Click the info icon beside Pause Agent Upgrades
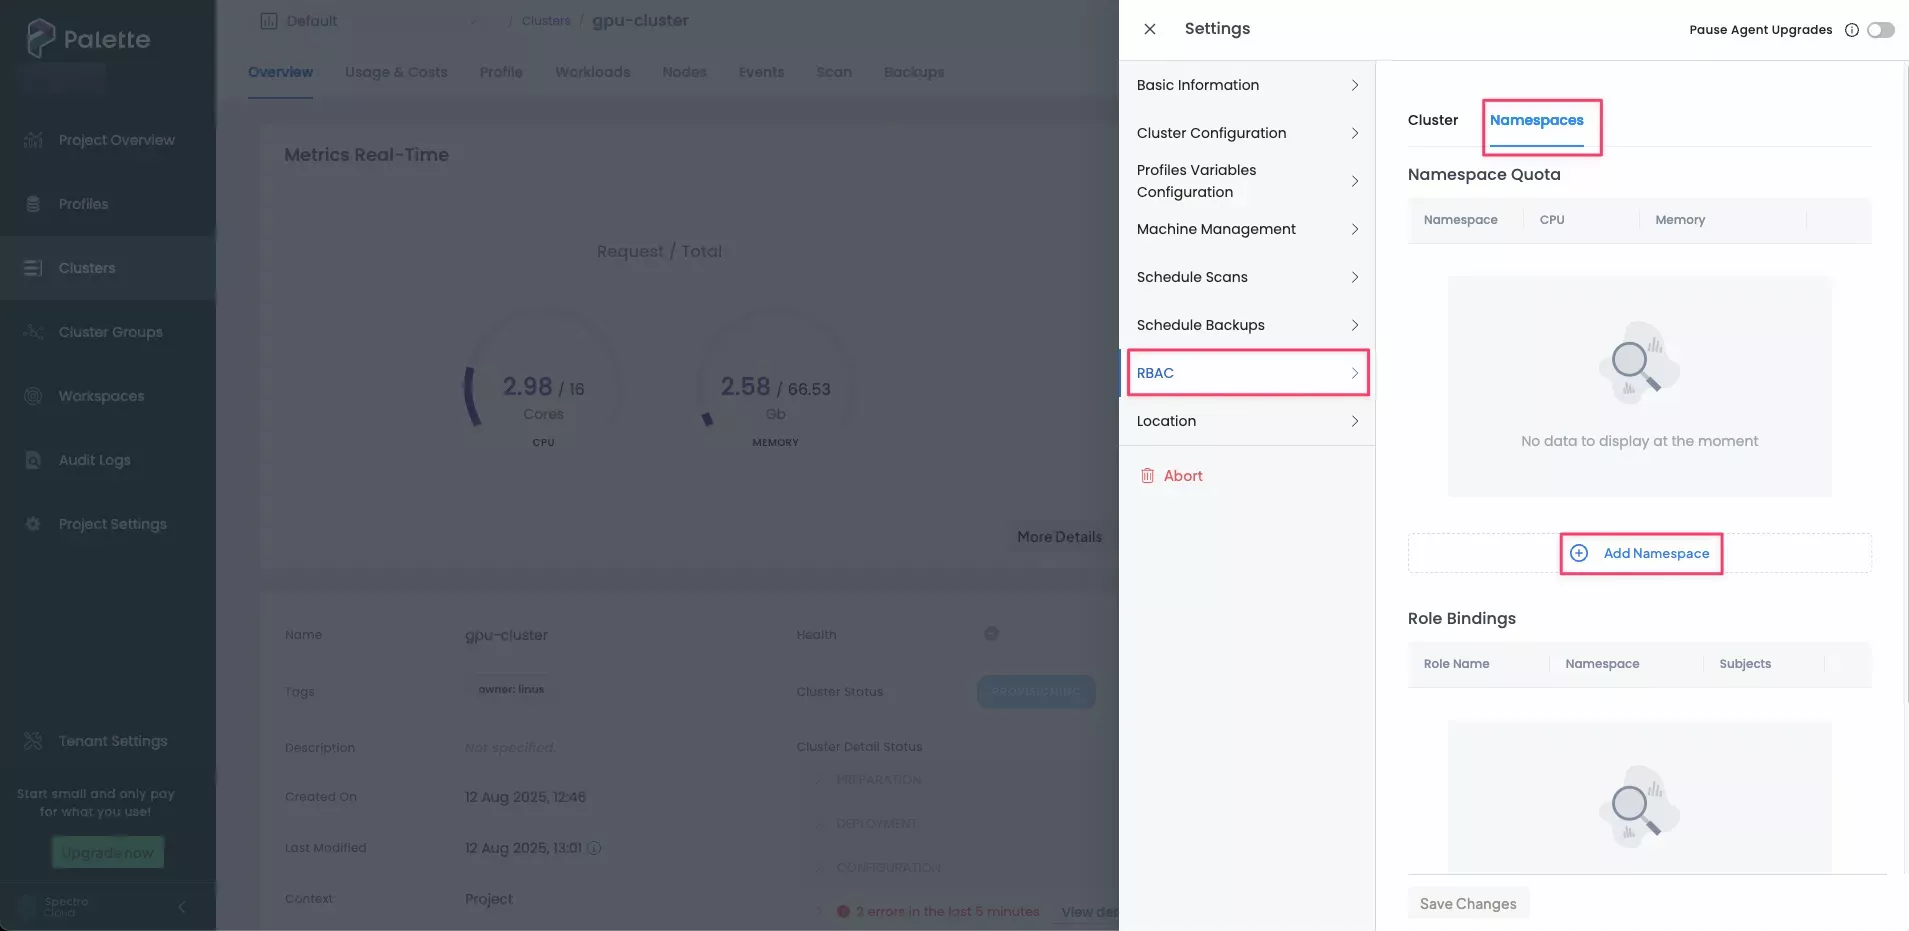This screenshot has height=931, width=1909. (x=1852, y=30)
